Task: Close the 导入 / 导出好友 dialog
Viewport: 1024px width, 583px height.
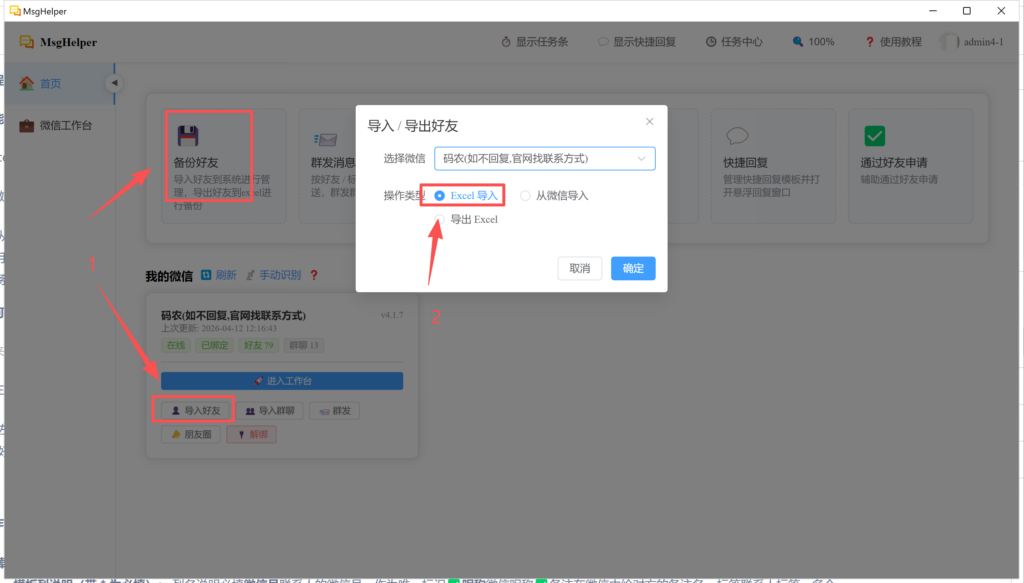Action: point(649,122)
